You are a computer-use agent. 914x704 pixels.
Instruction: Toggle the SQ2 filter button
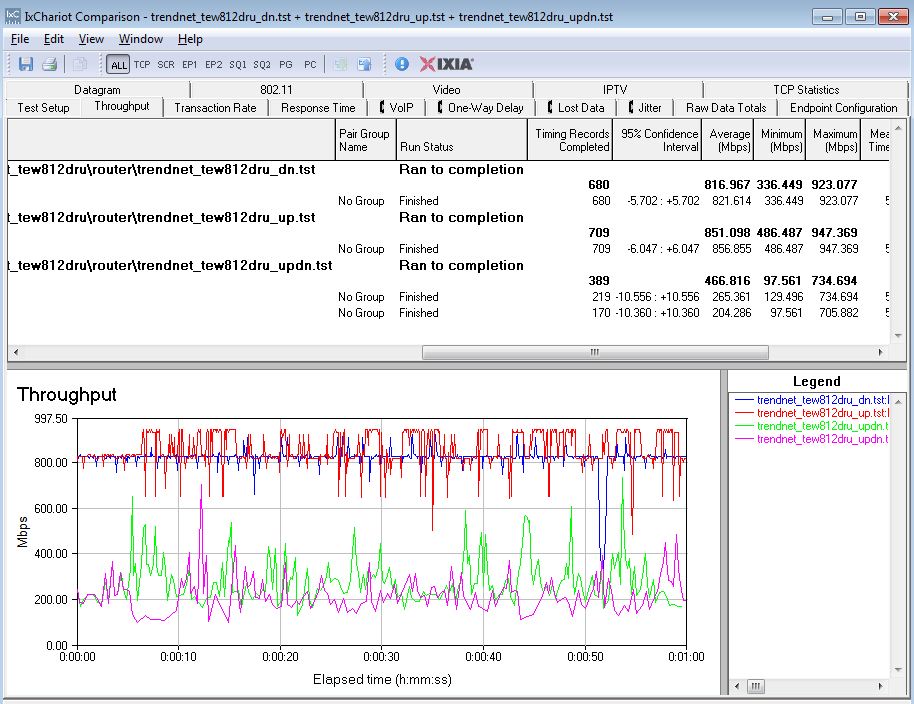tap(262, 65)
